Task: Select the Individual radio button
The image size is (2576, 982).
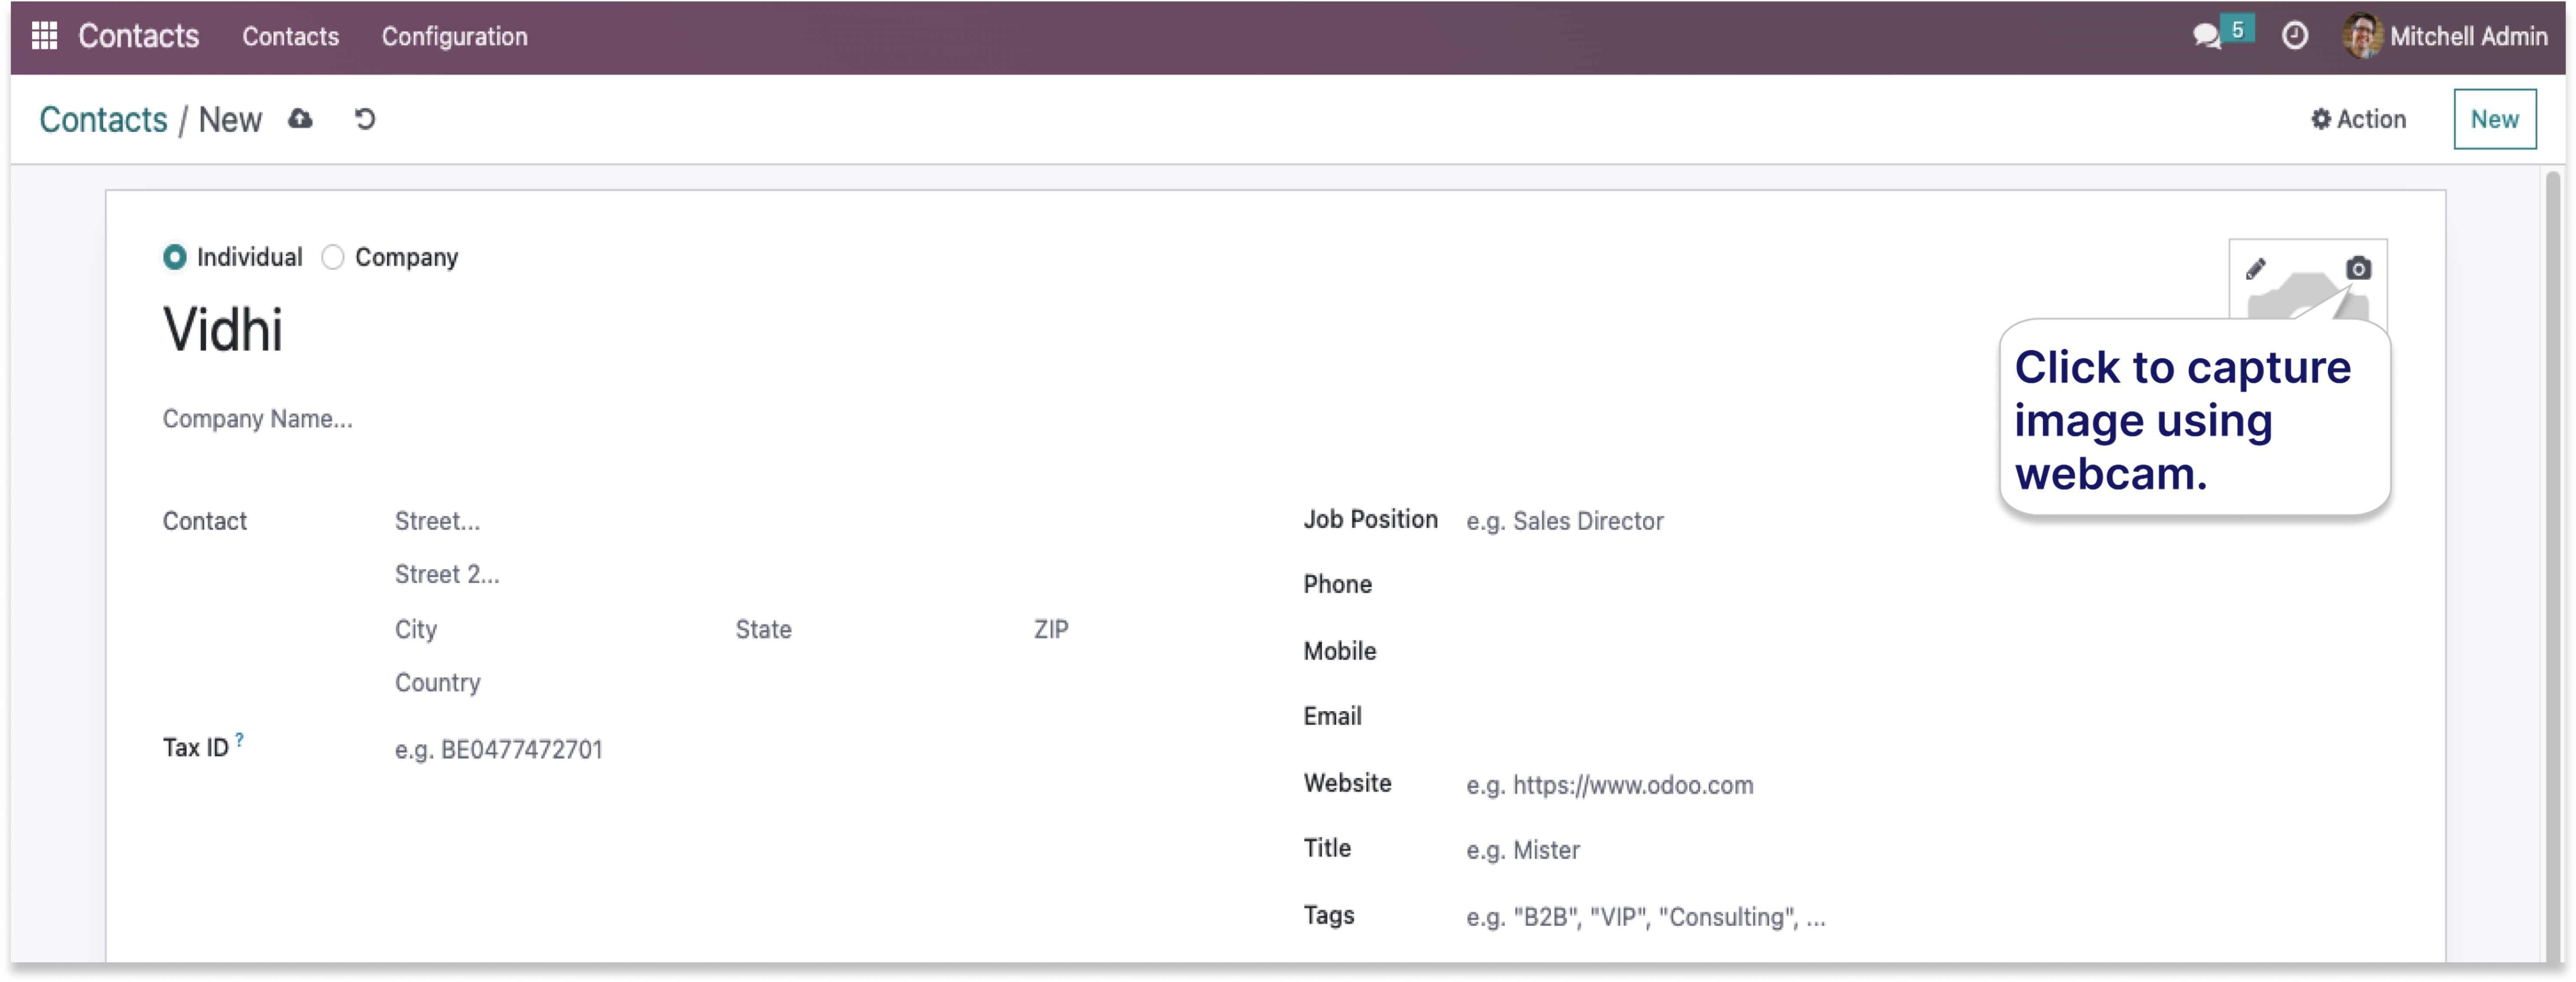Action: (x=175, y=257)
